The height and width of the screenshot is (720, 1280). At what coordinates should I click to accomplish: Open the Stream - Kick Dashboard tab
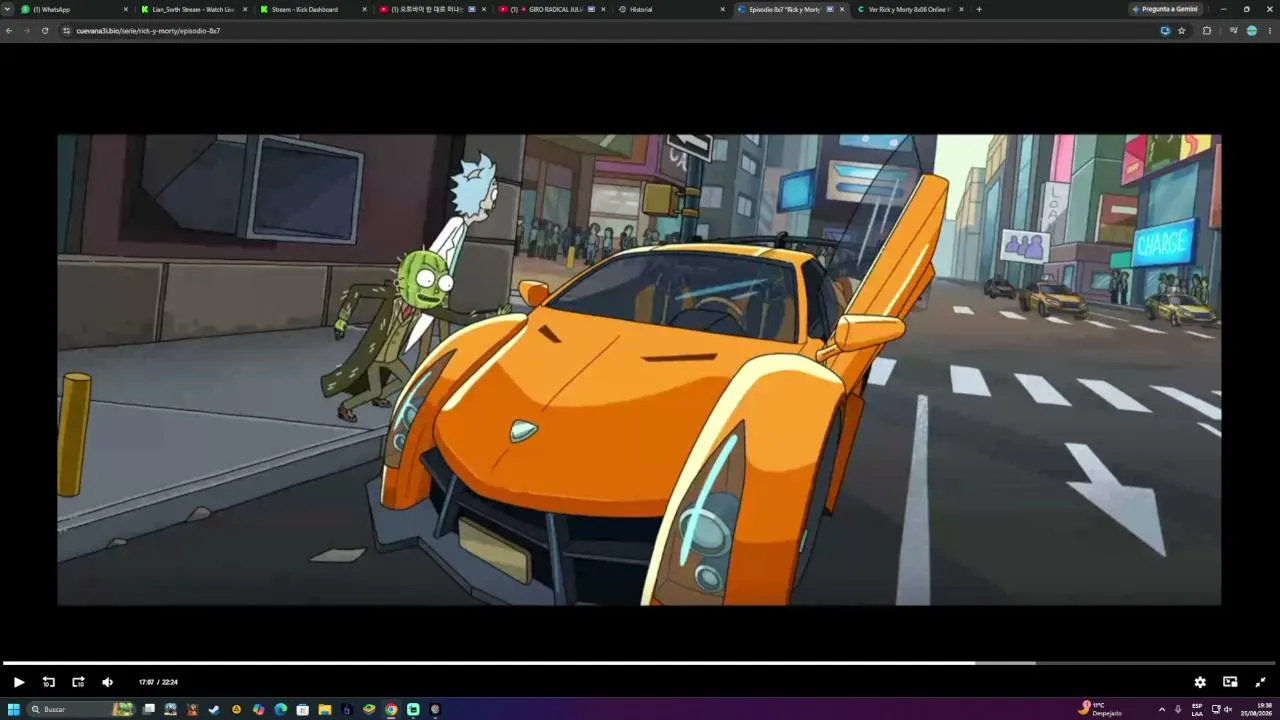click(312, 9)
